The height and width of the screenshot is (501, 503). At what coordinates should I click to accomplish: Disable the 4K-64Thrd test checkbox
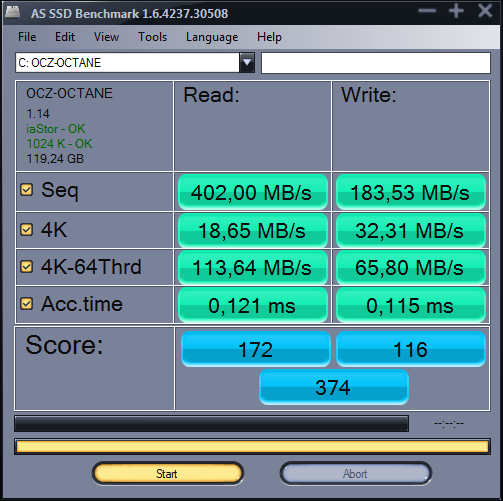click(27, 267)
